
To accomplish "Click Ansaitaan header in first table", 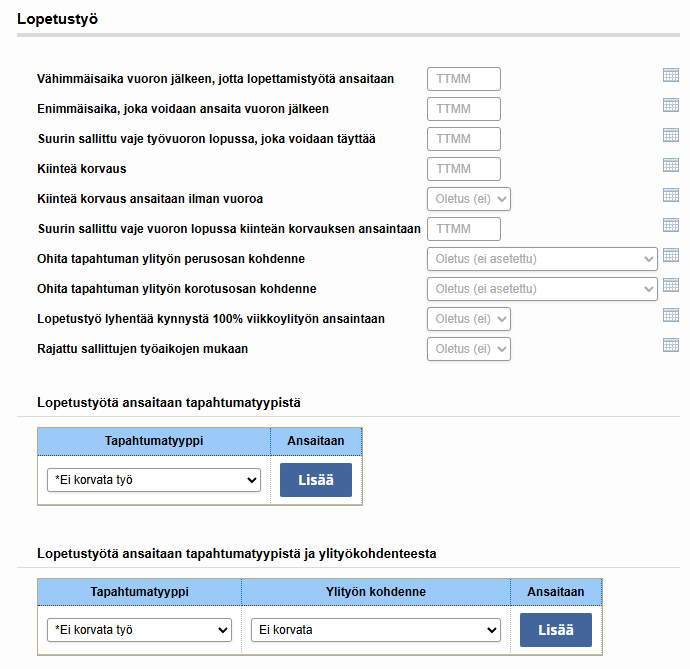I will pyautogui.click(x=316, y=441).
